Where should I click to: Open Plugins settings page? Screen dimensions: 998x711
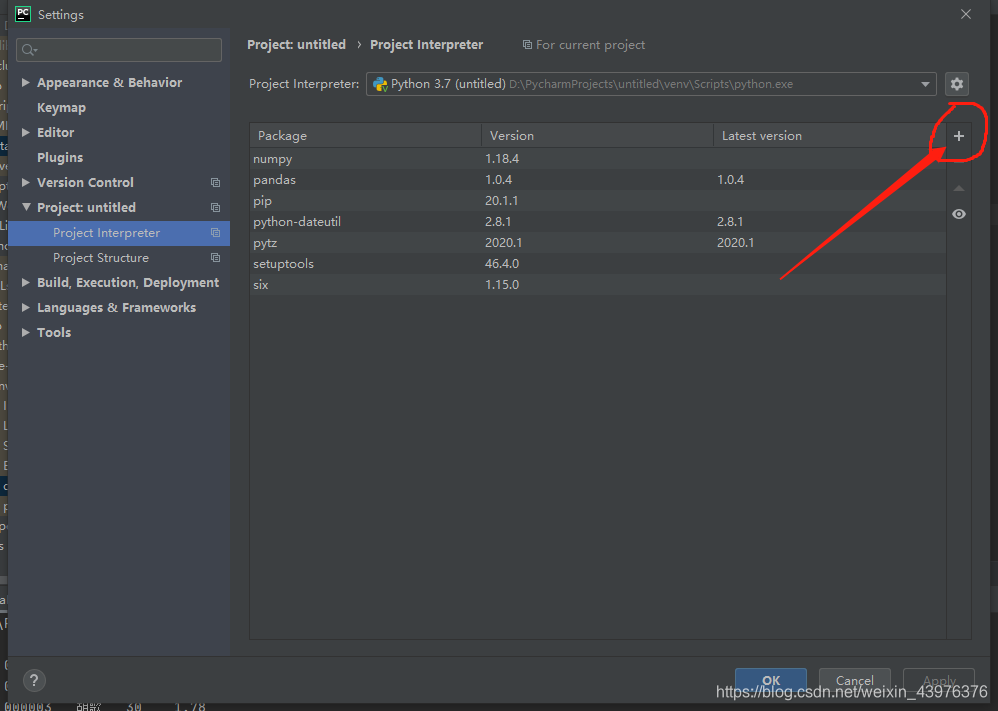(x=60, y=157)
